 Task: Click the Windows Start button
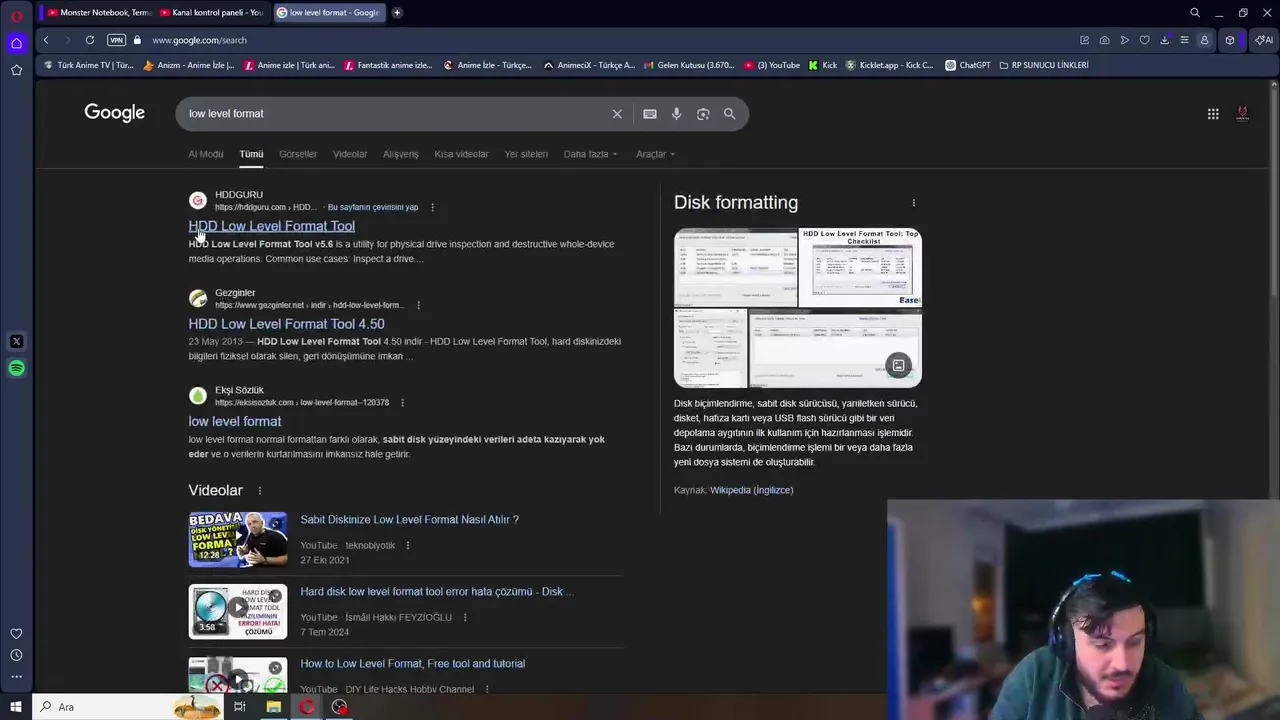pyautogui.click(x=16, y=707)
